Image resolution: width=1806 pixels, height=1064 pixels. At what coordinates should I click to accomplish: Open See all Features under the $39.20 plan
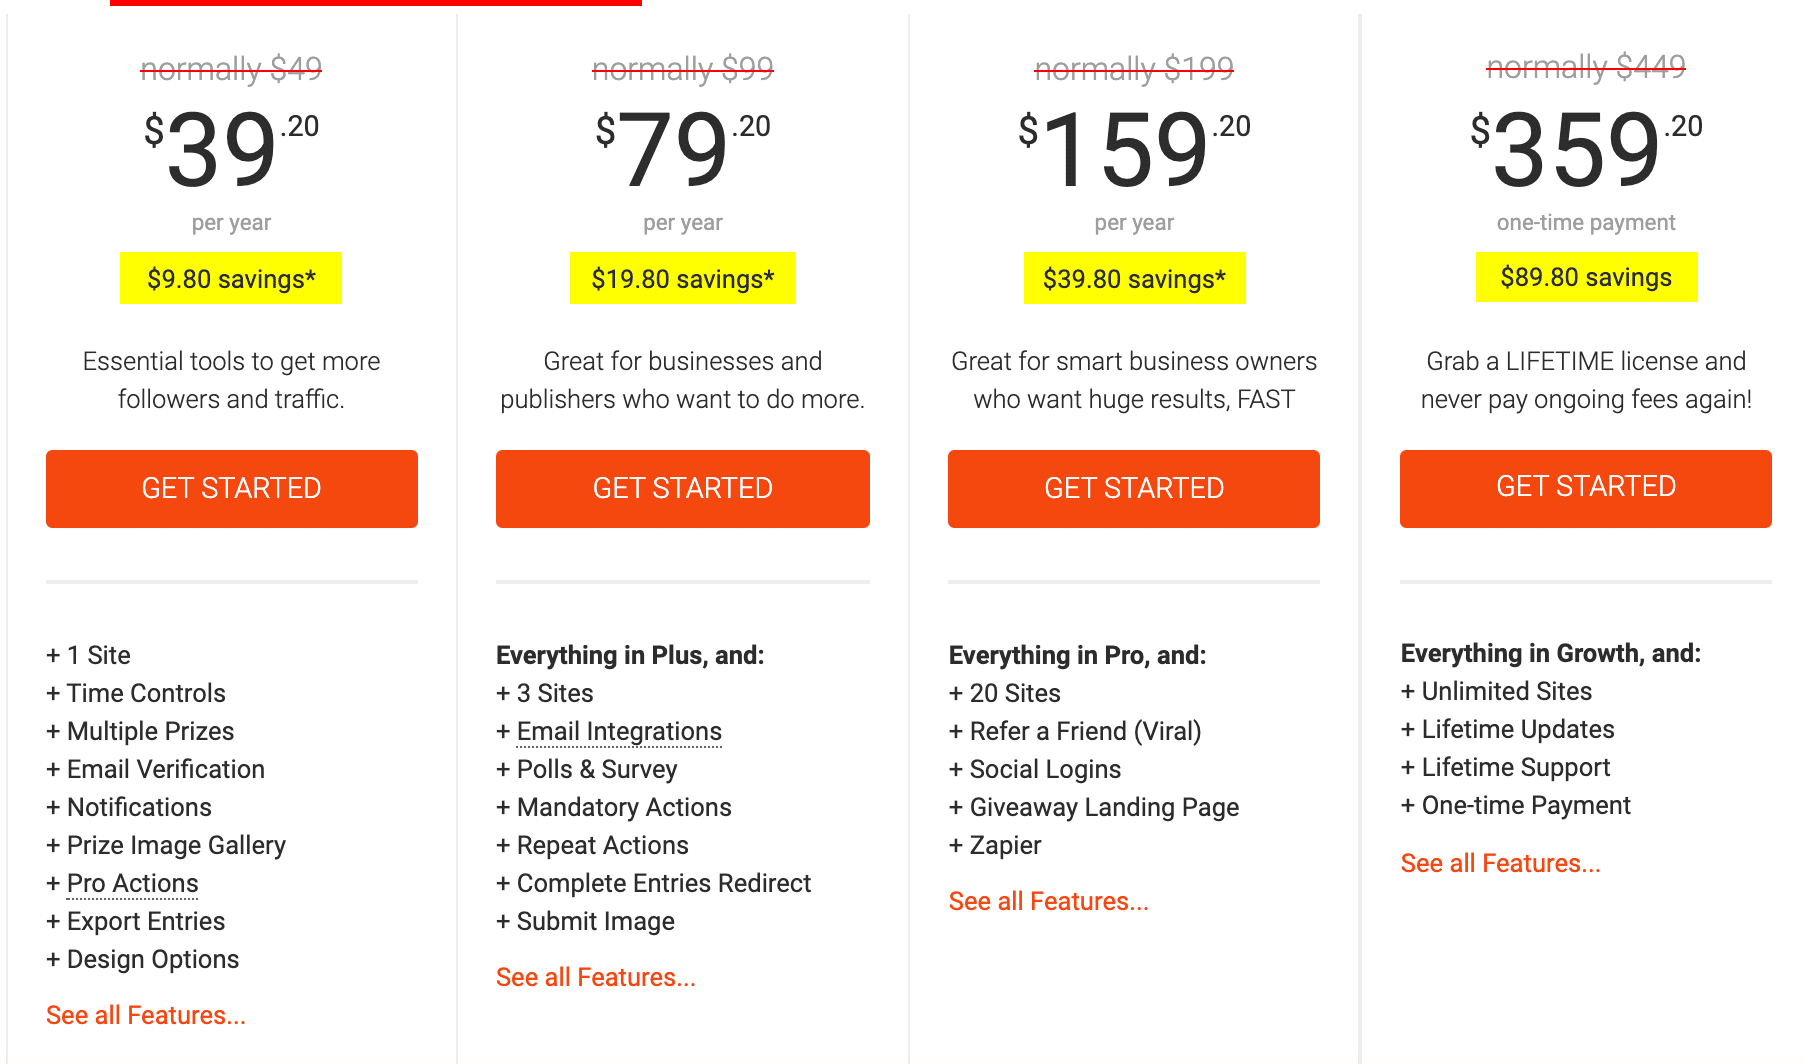pyautogui.click(x=146, y=1015)
